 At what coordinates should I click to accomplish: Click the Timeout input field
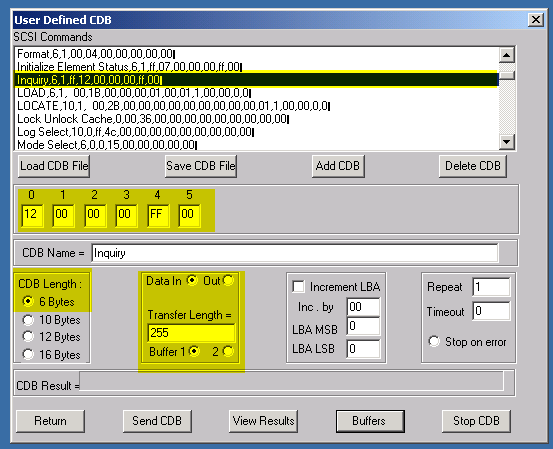pyautogui.click(x=491, y=311)
